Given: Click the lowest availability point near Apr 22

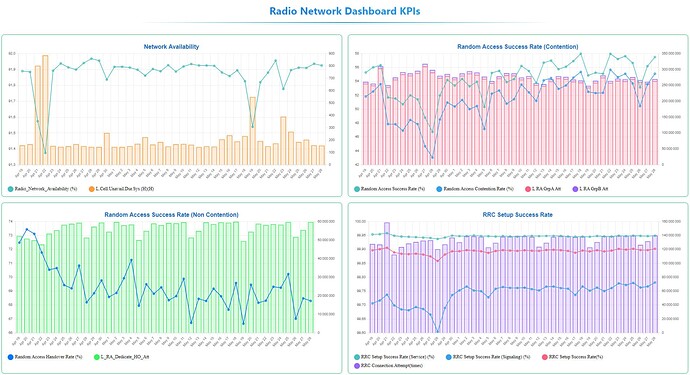Looking at the screenshot, I should pyautogui.click(x=45, y=153).
